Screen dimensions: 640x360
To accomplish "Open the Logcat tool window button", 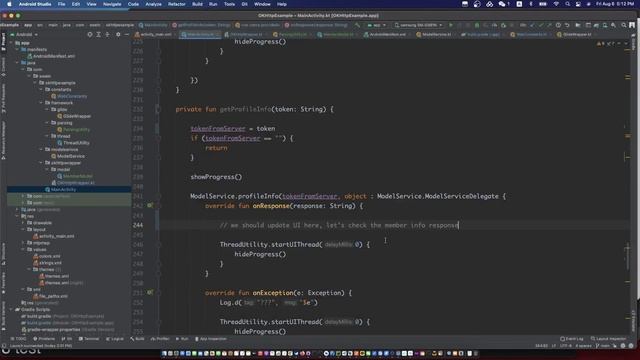I will (114, 339).
